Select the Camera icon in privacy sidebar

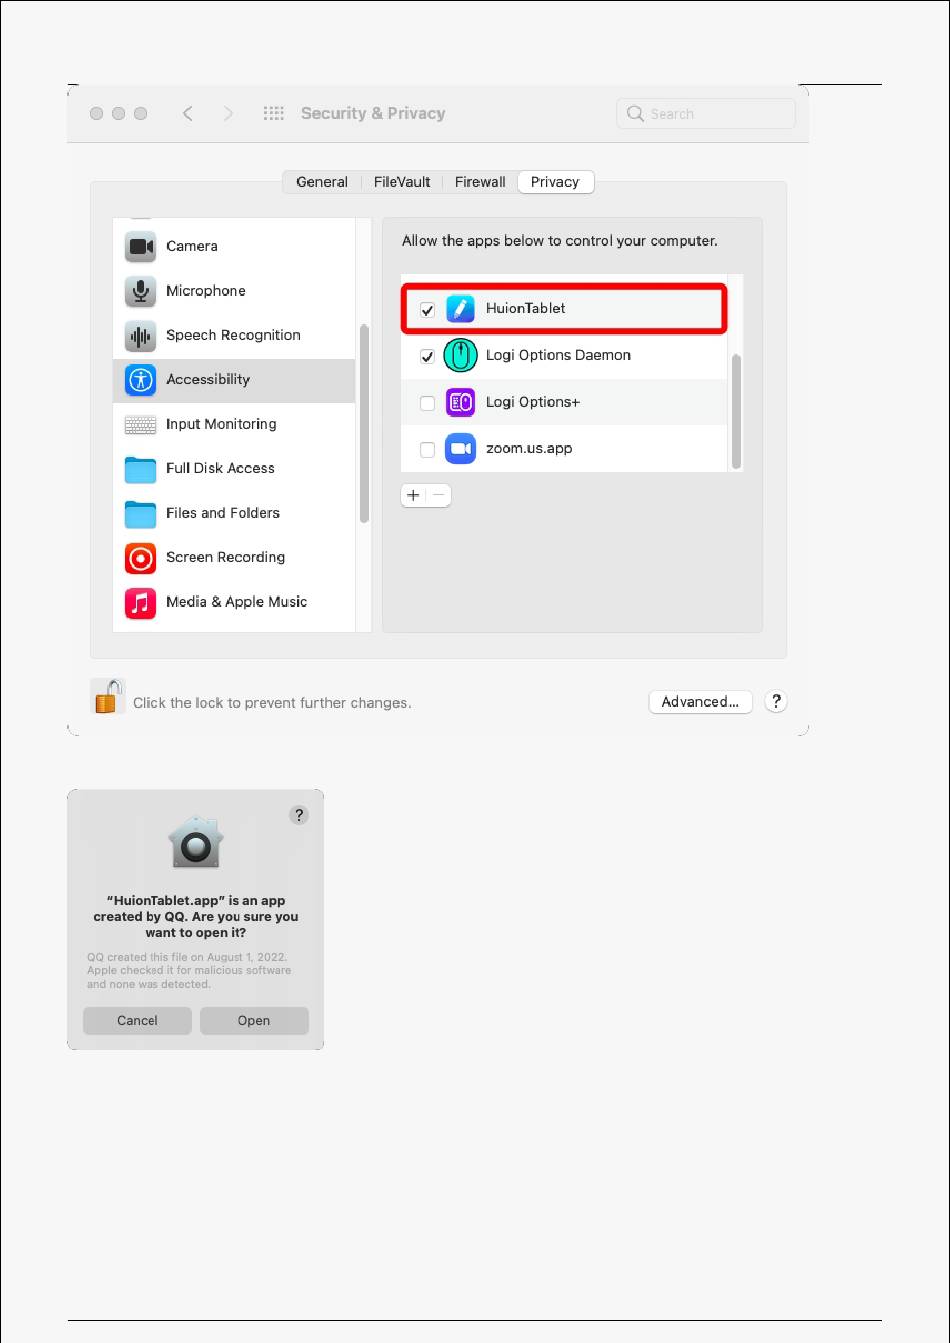(140, 246)
